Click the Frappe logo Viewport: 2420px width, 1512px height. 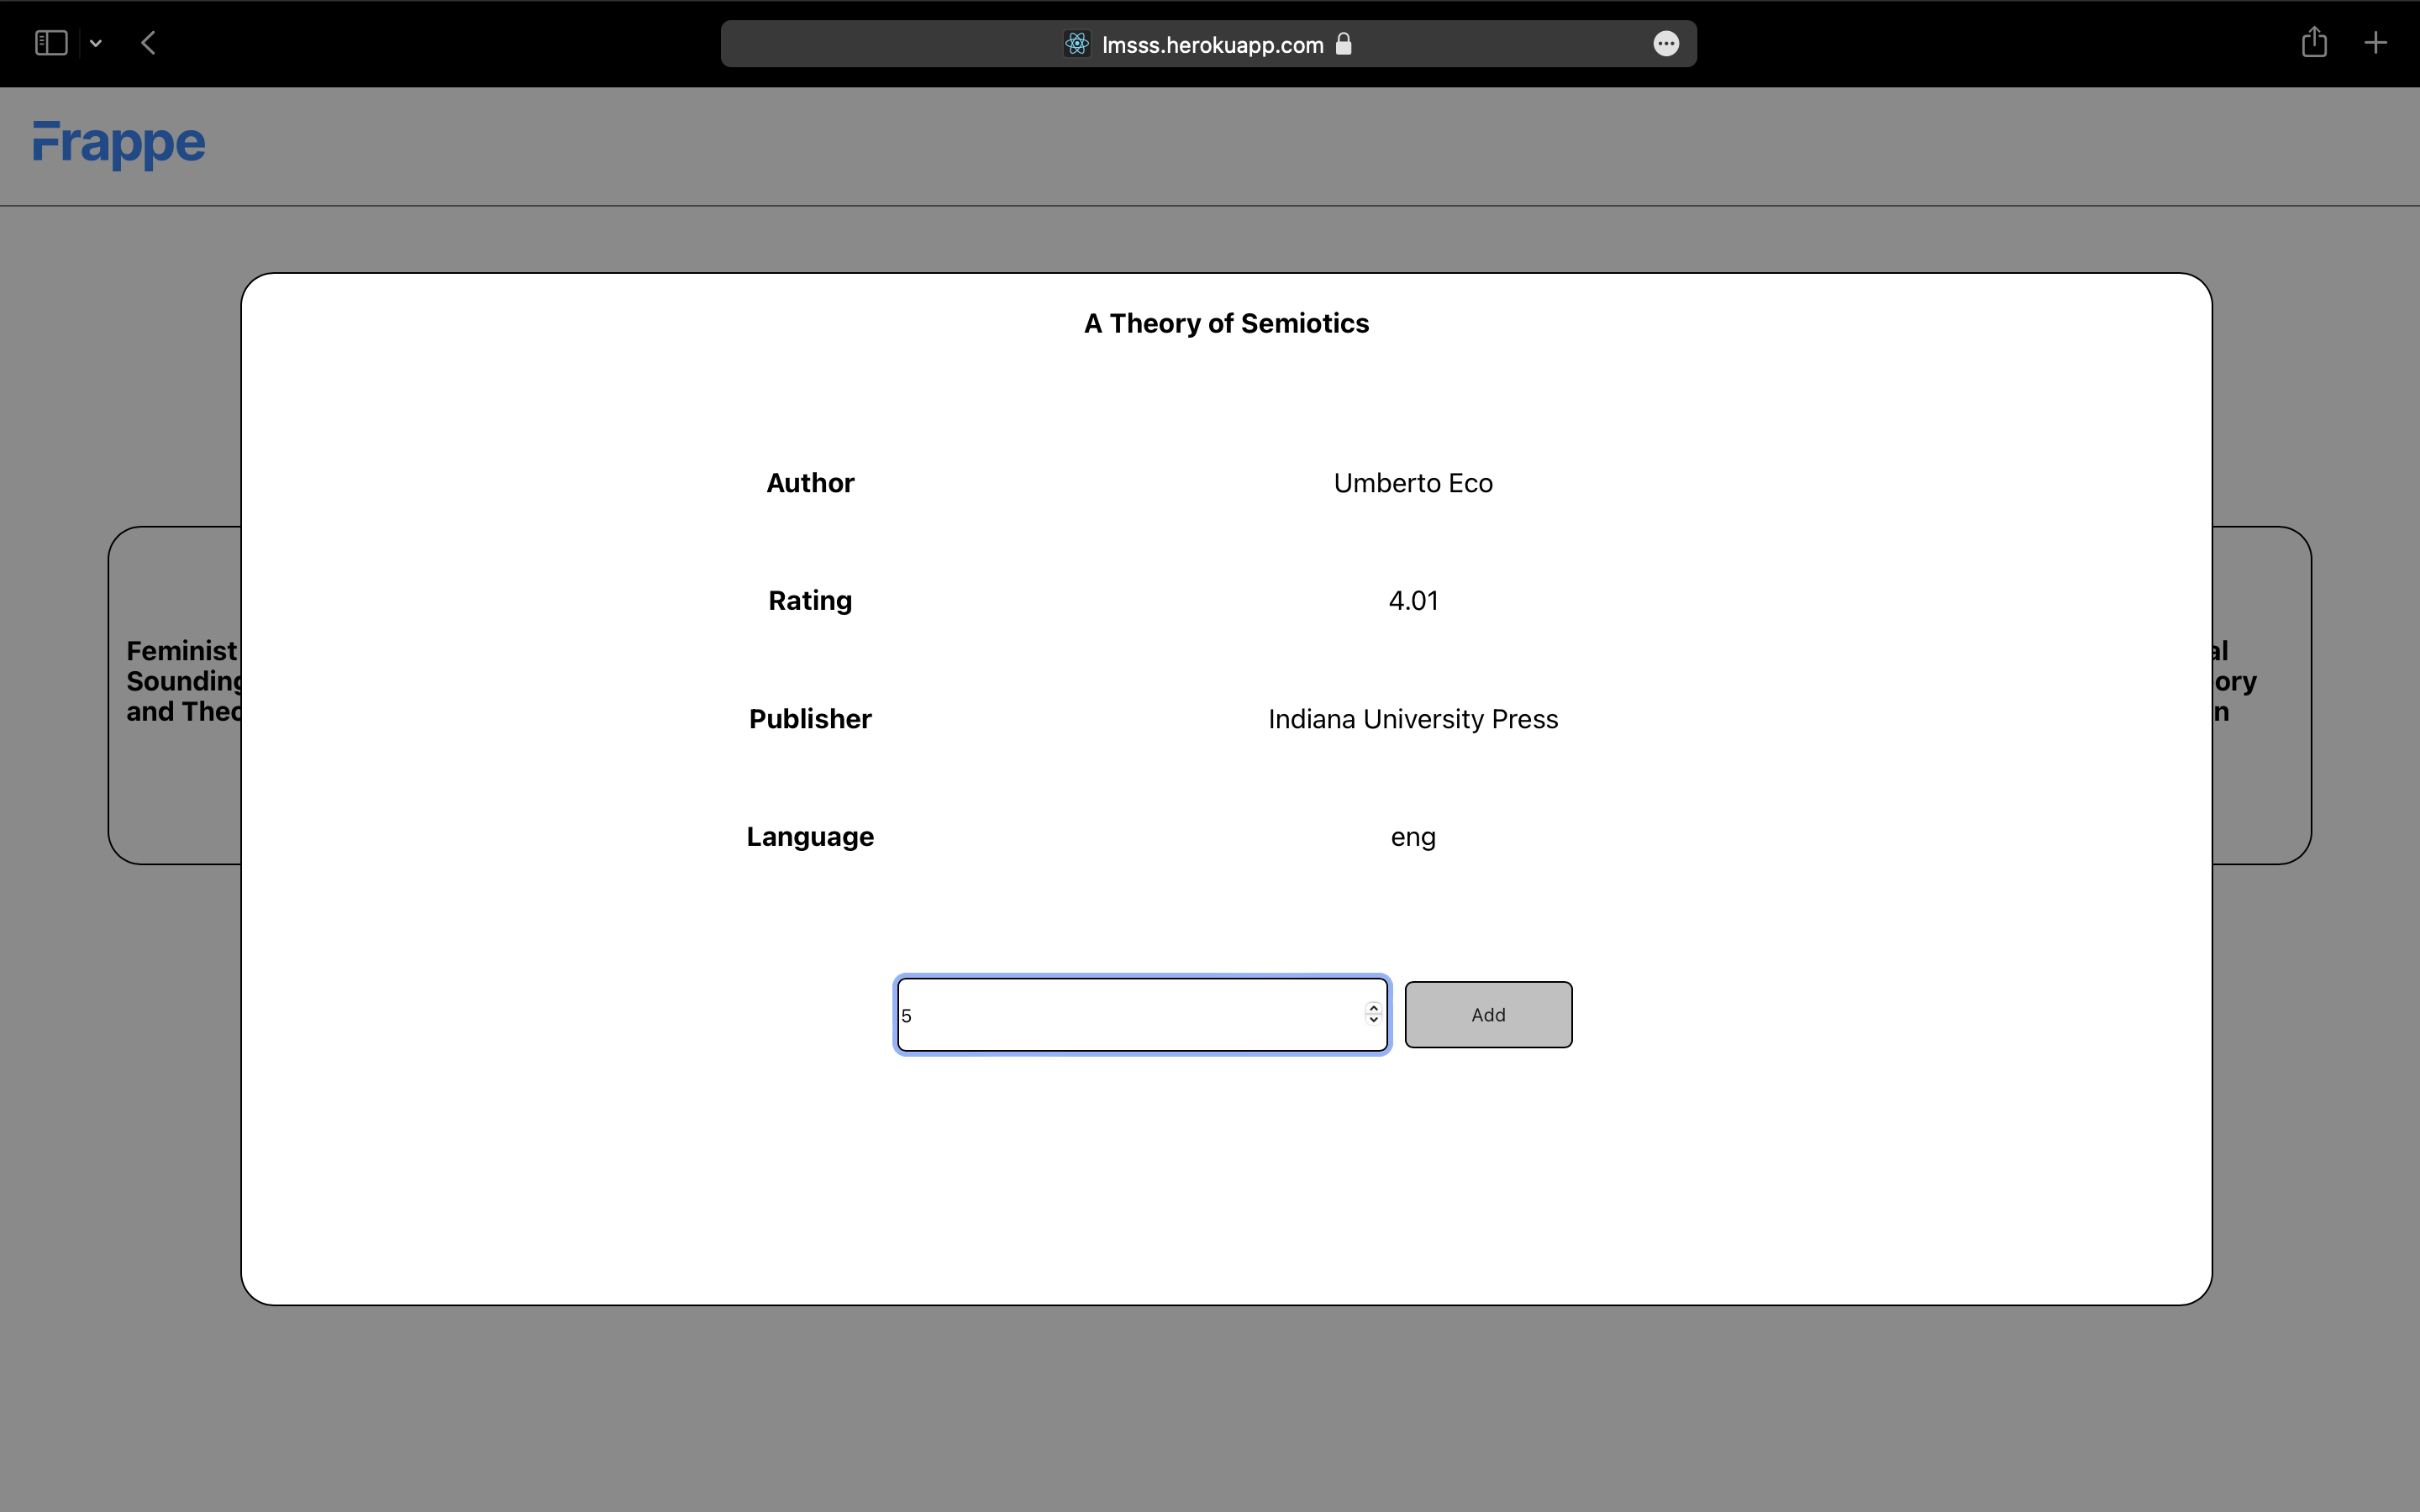(x=118, y=145)
